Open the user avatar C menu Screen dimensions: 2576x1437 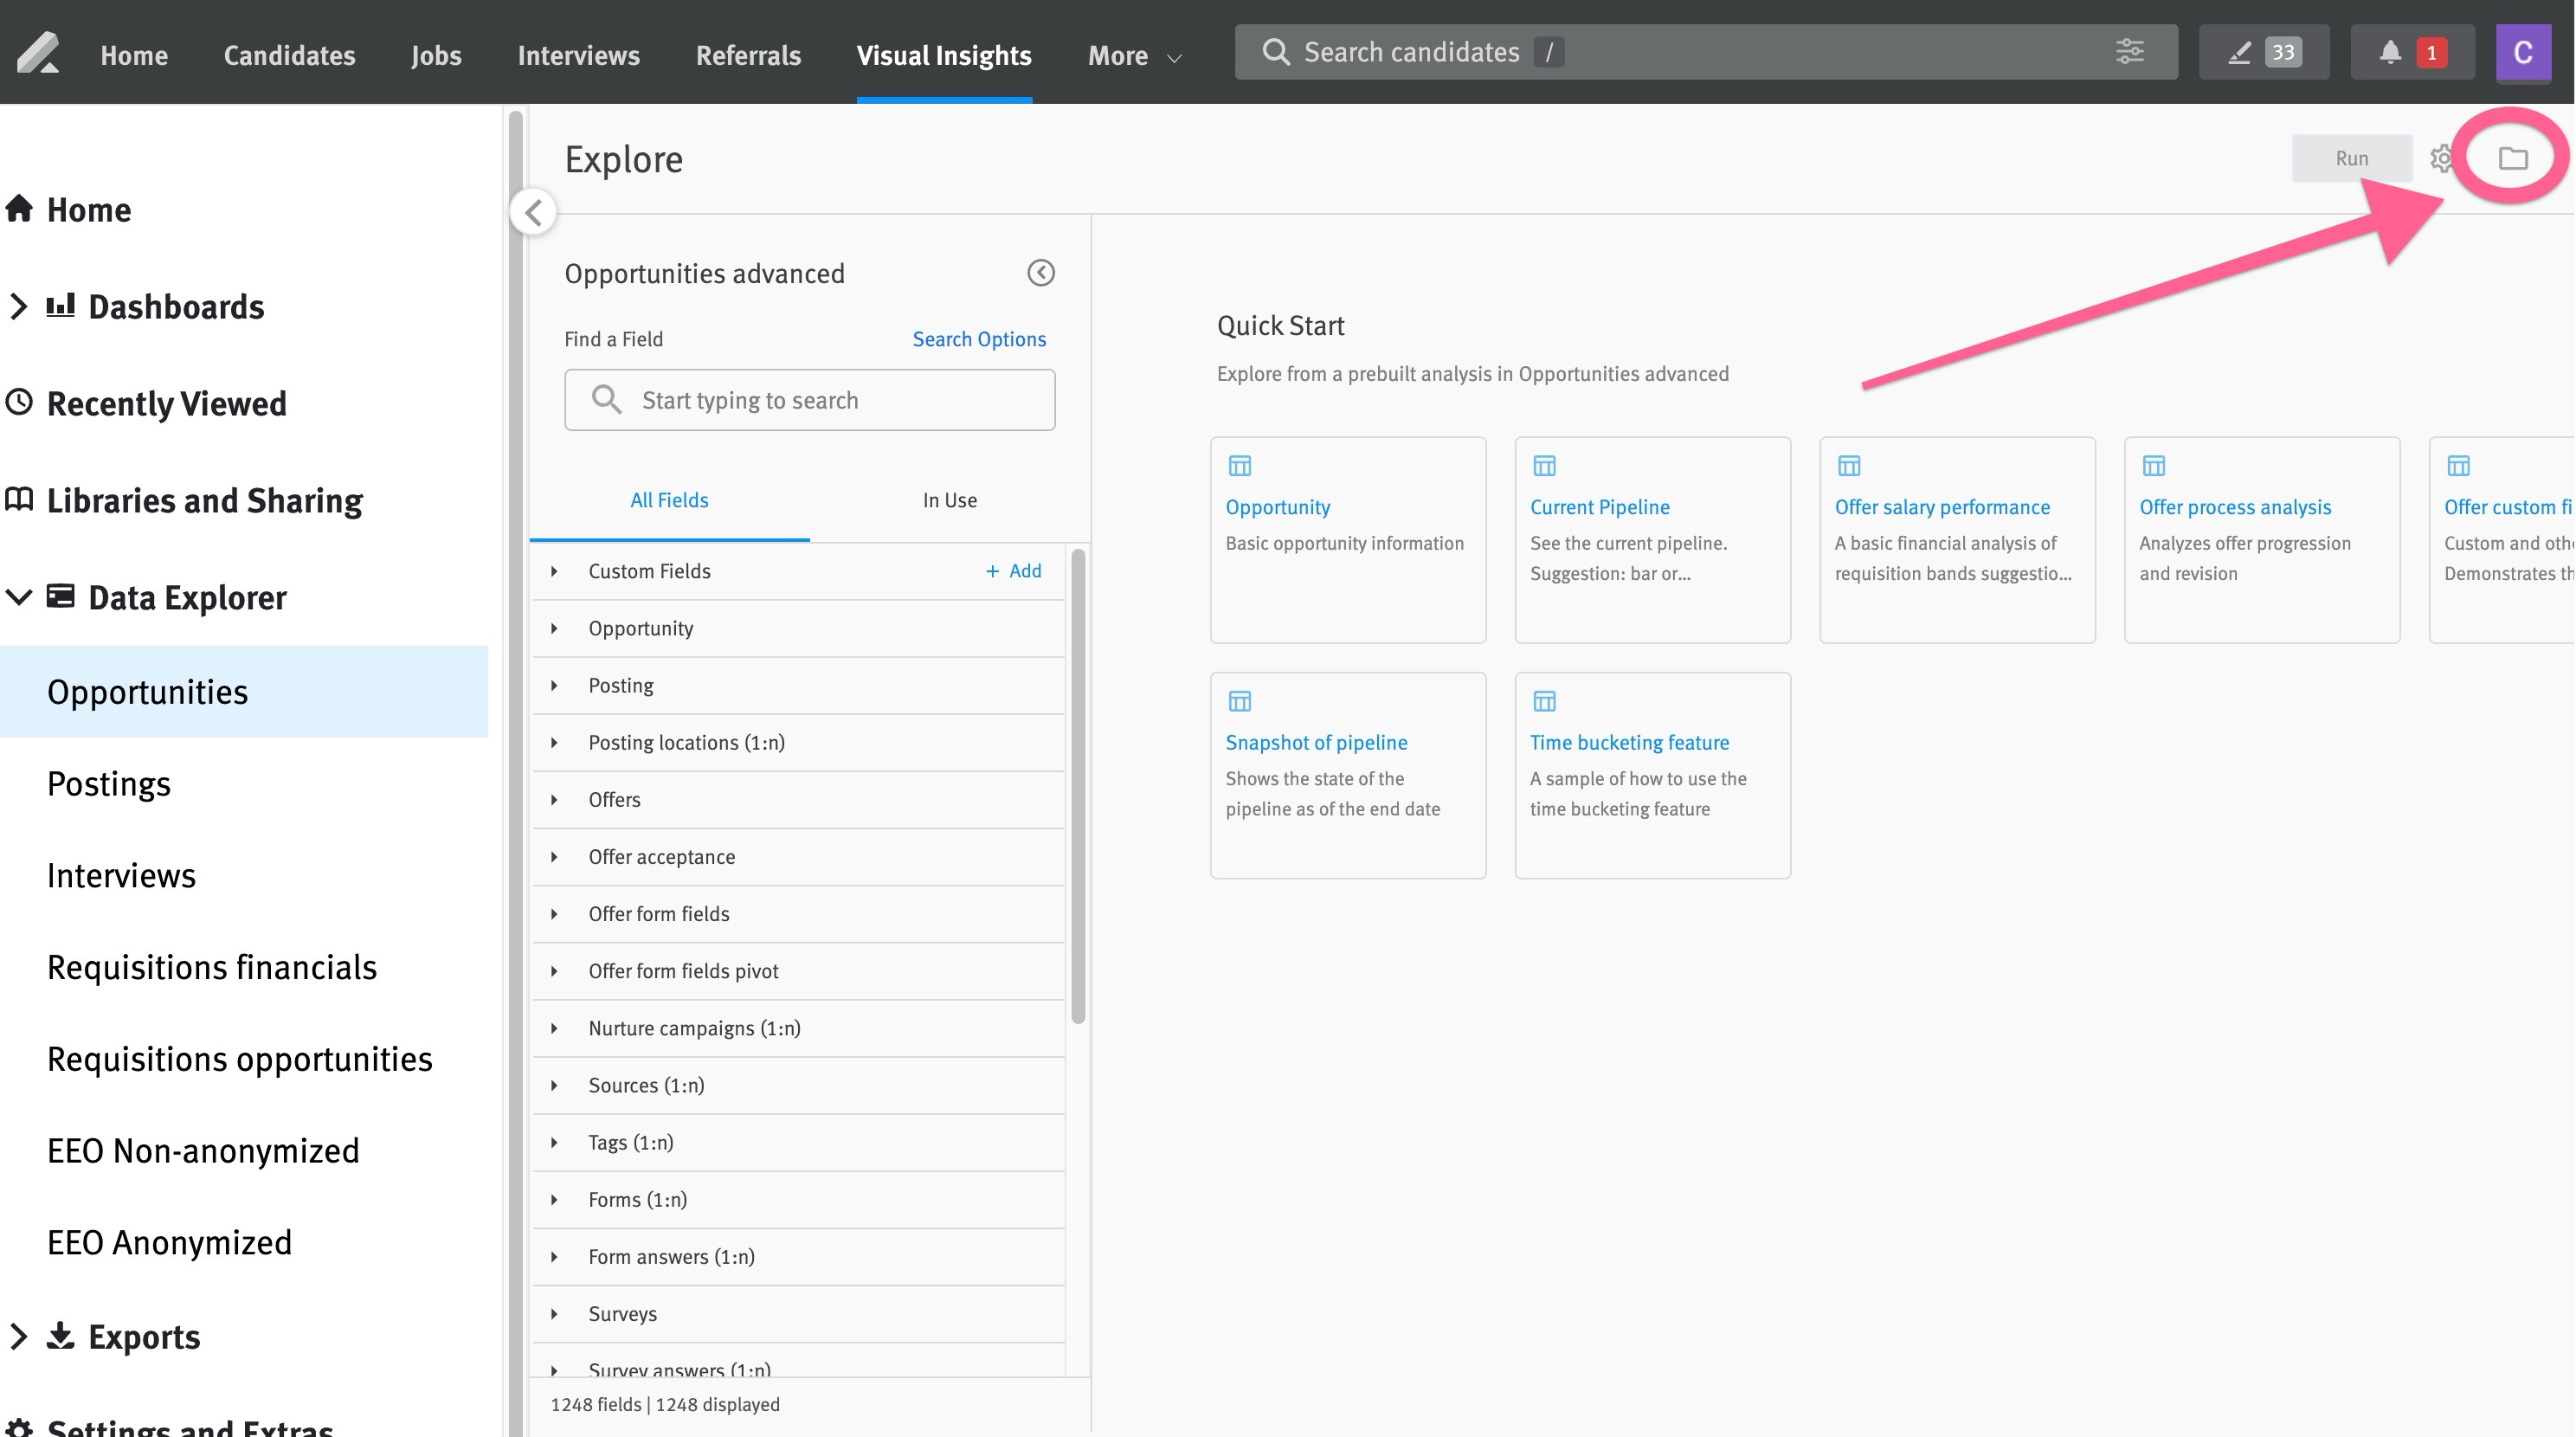click(x=2523, y=52)
